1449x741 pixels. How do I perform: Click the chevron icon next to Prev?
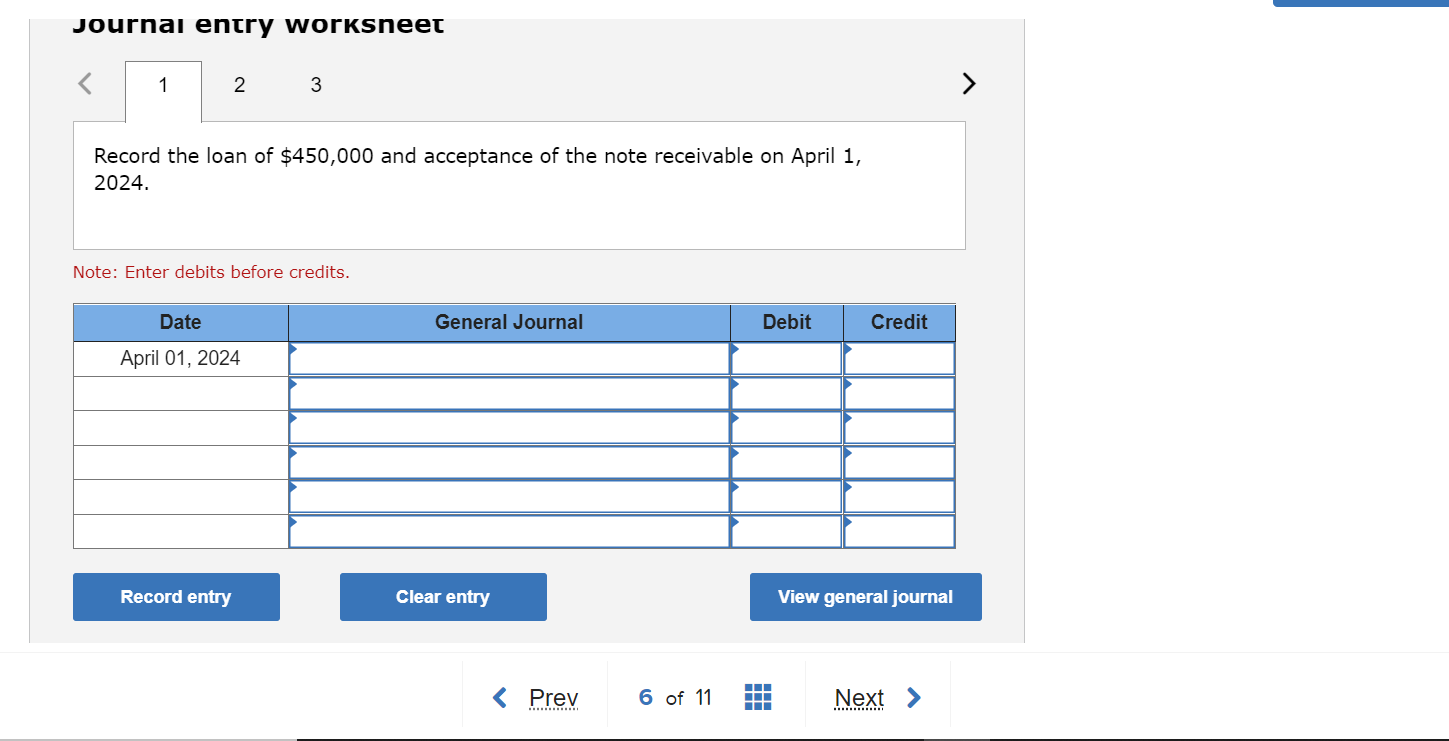(501, 697)
